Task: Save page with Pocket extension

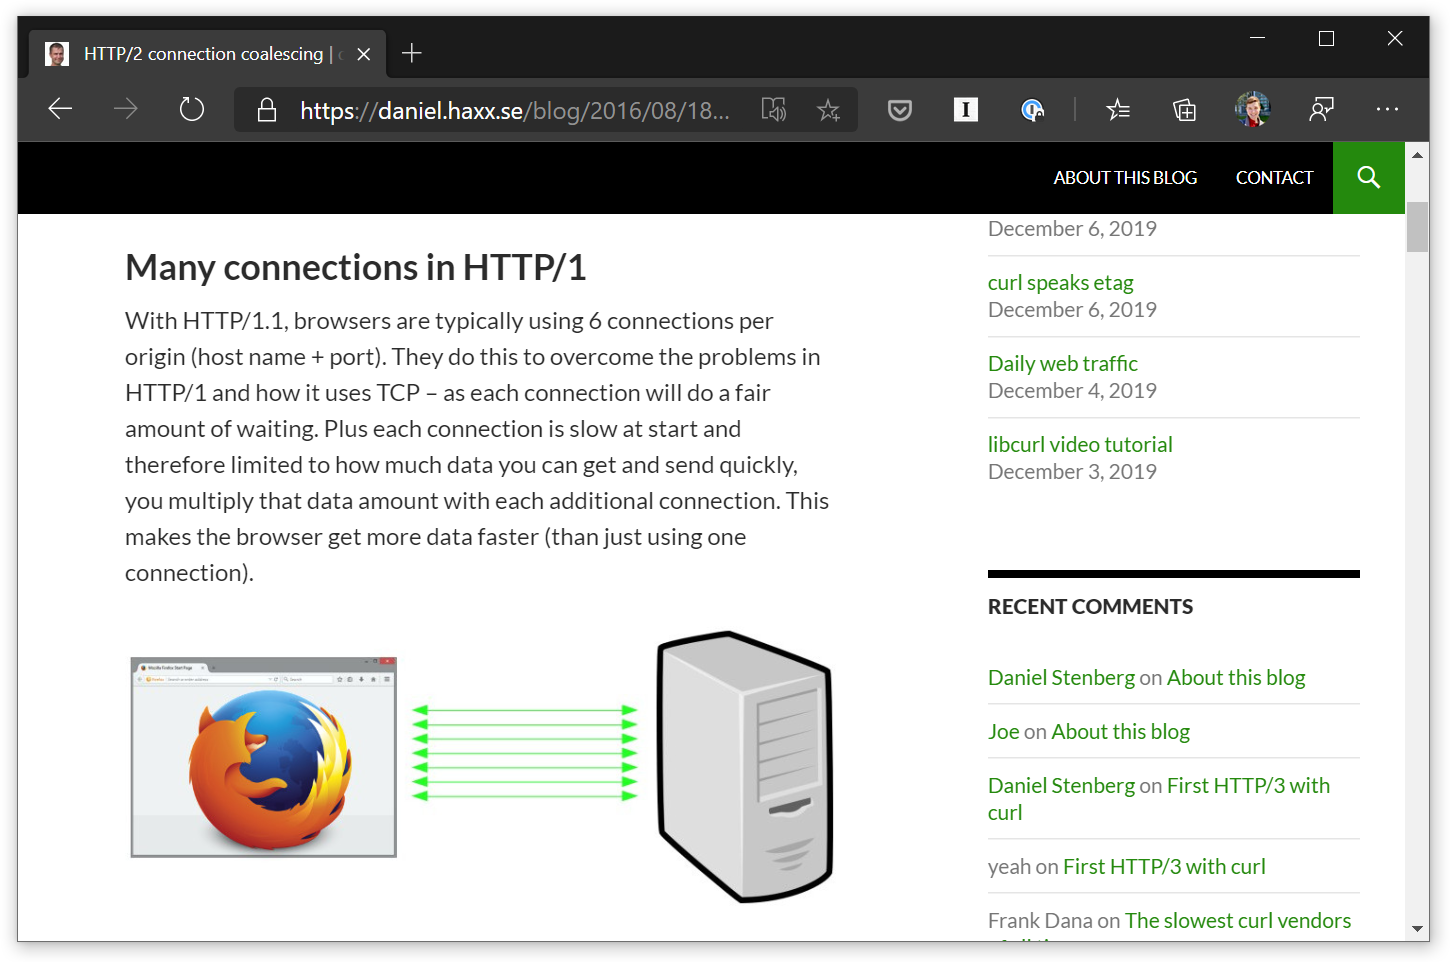Action: click(x=900, y=110)
